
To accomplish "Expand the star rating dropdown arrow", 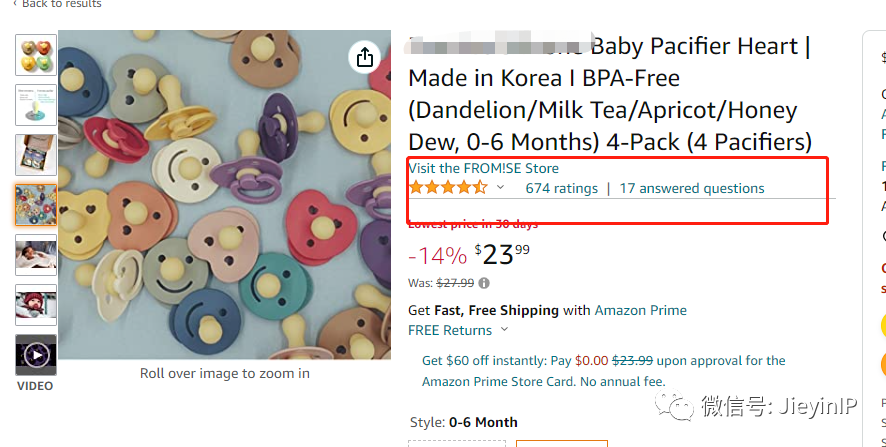I will [x=501, y=188].
